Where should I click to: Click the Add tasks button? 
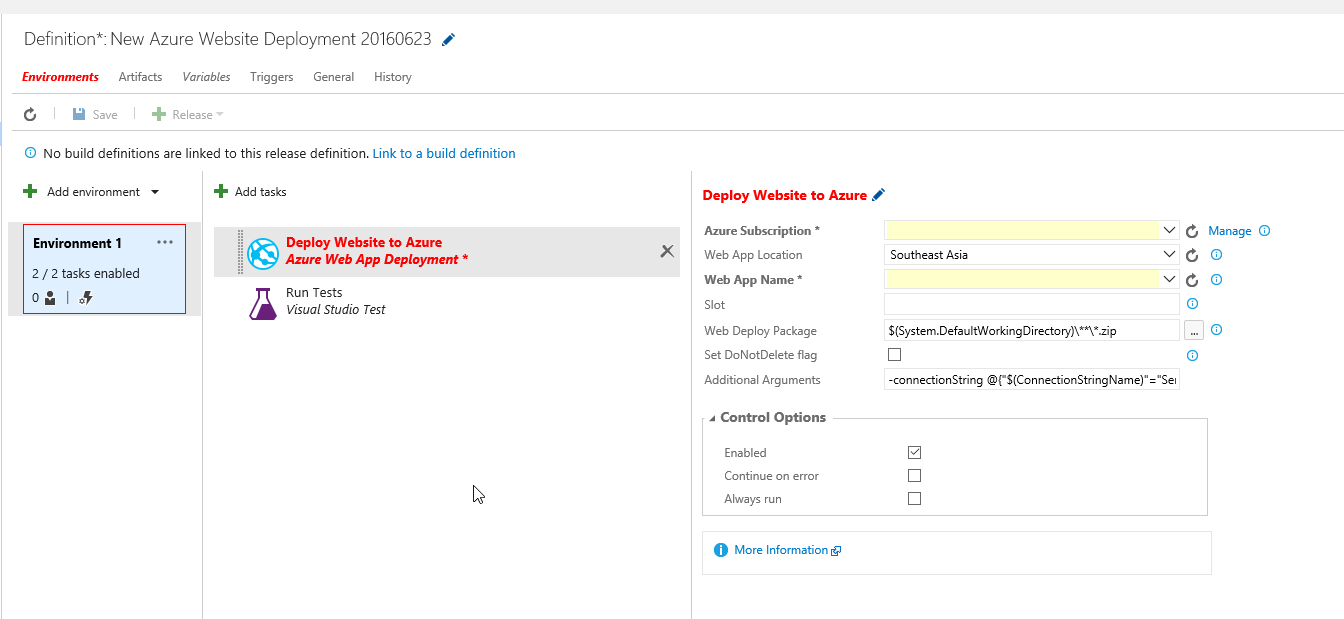pos(251,192)
